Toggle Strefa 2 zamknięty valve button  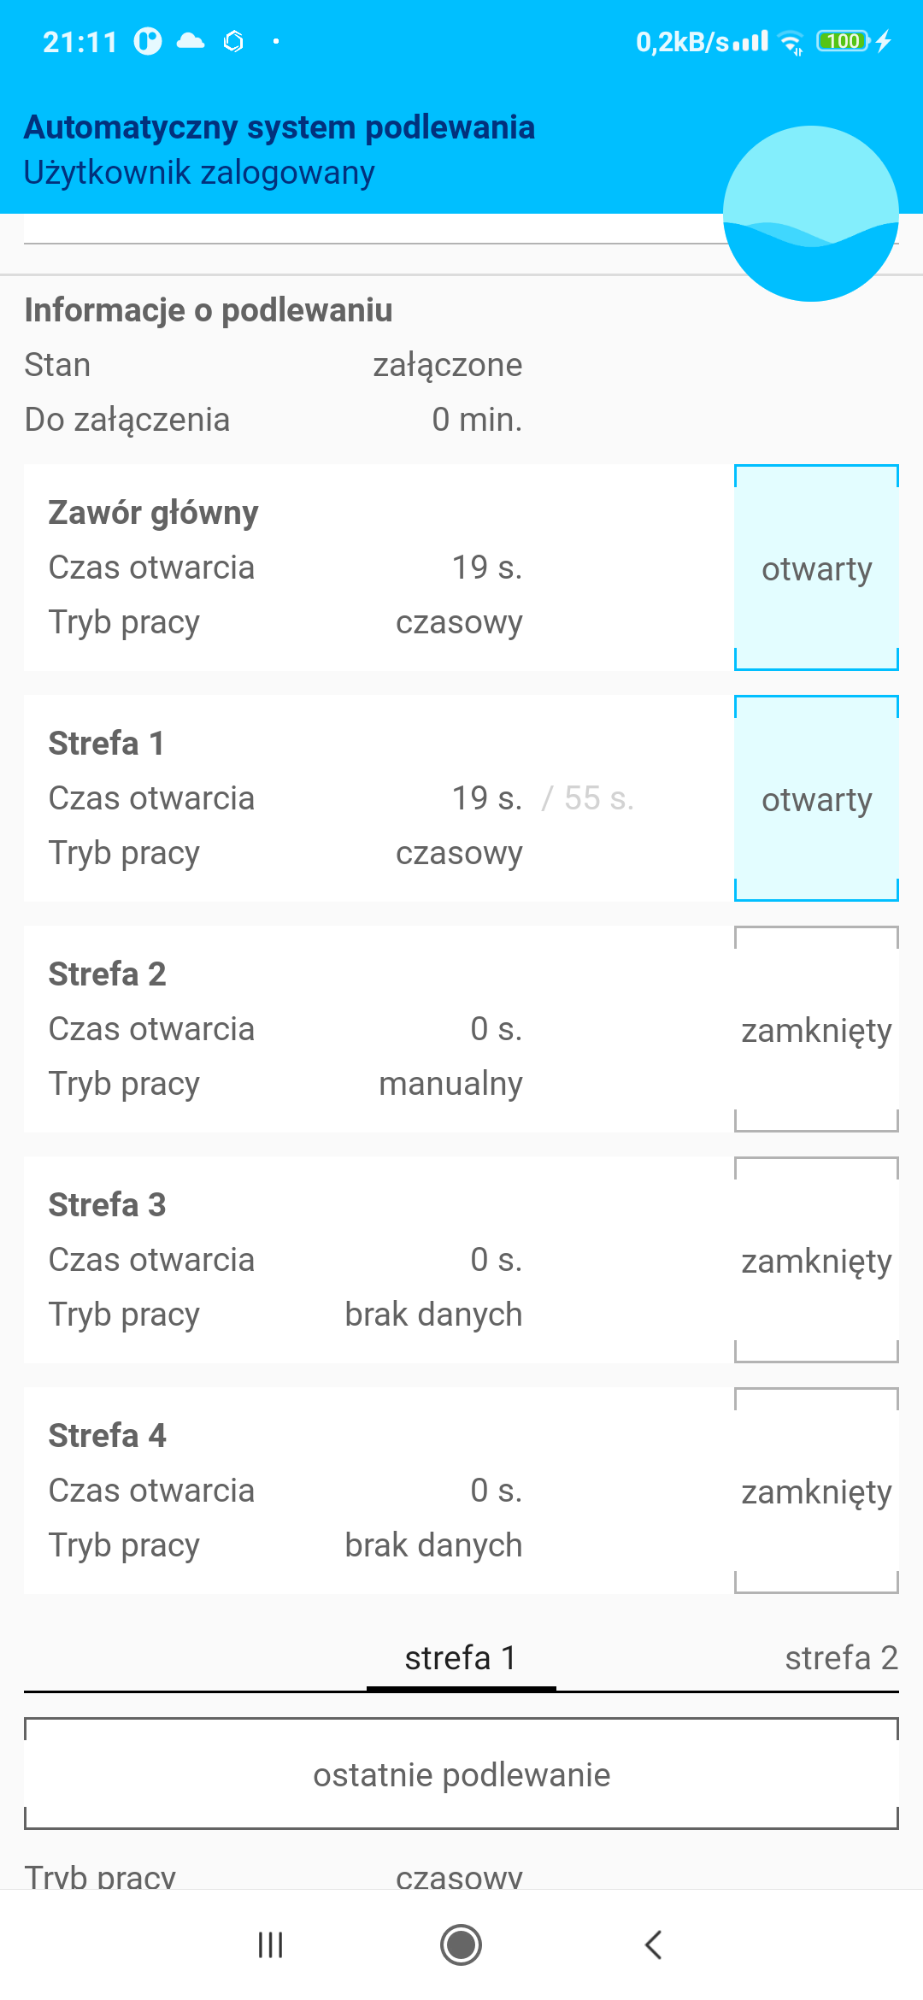[x=817, y=1030]
